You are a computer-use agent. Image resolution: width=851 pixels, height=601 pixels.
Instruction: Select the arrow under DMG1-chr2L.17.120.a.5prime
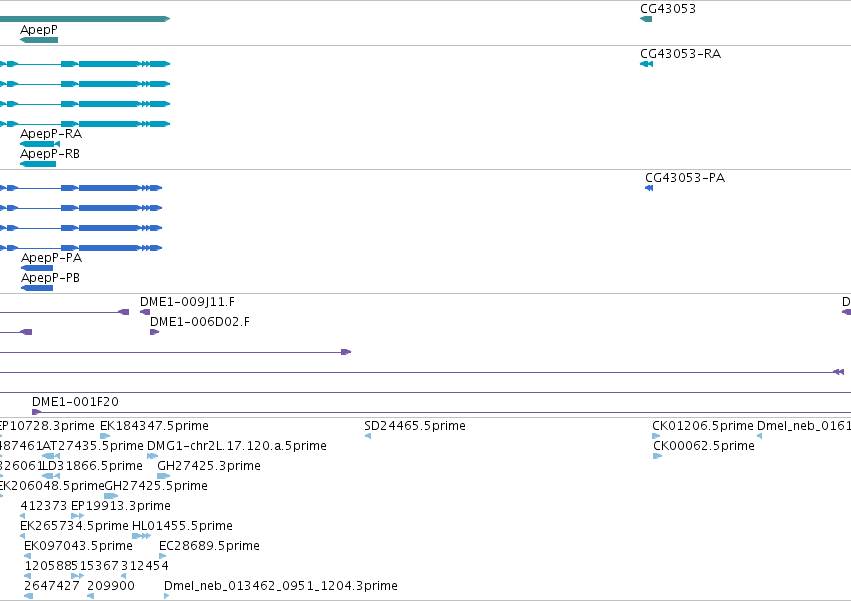point(153,456)
